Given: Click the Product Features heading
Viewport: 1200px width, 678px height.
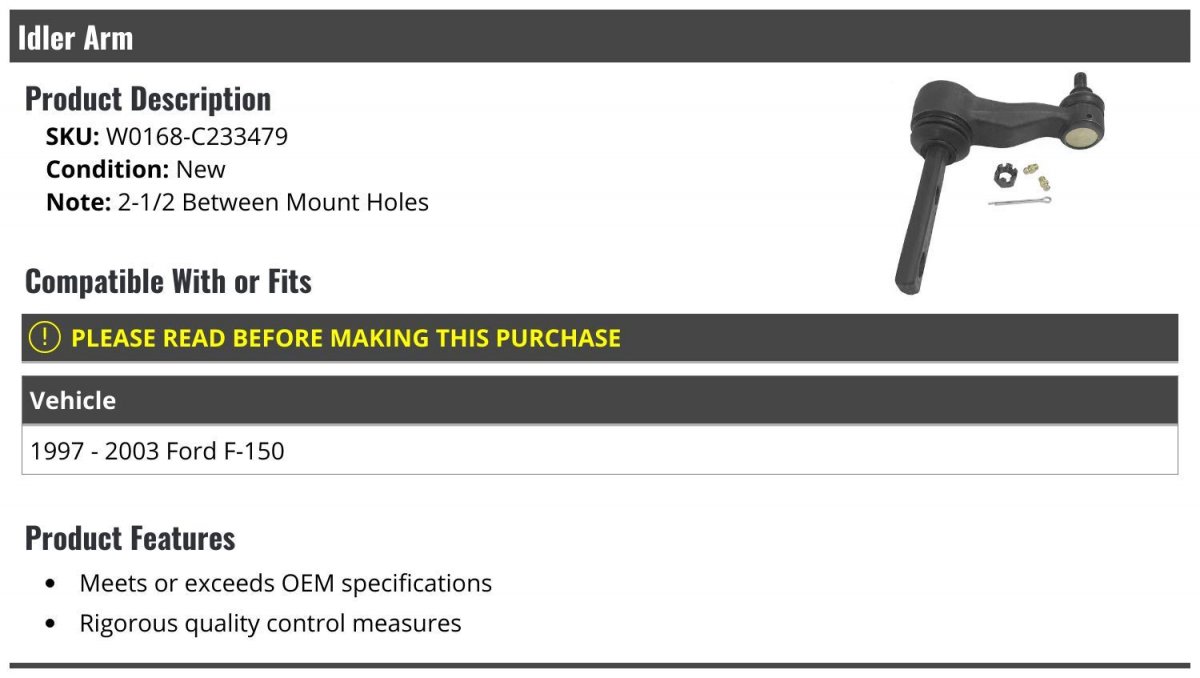Looking at the screenshot, I should pyautogui.click(x=130, y=538).
